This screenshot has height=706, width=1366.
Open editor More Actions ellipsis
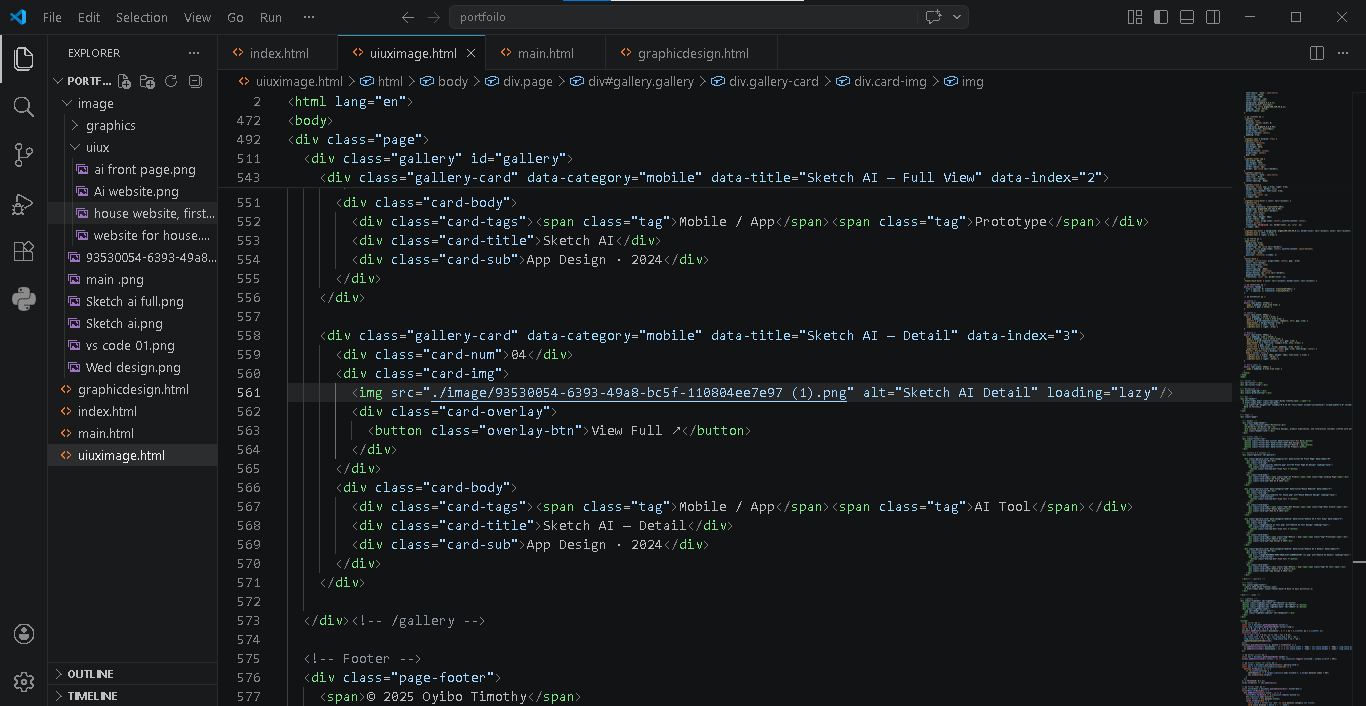[x=1343, y=53]
